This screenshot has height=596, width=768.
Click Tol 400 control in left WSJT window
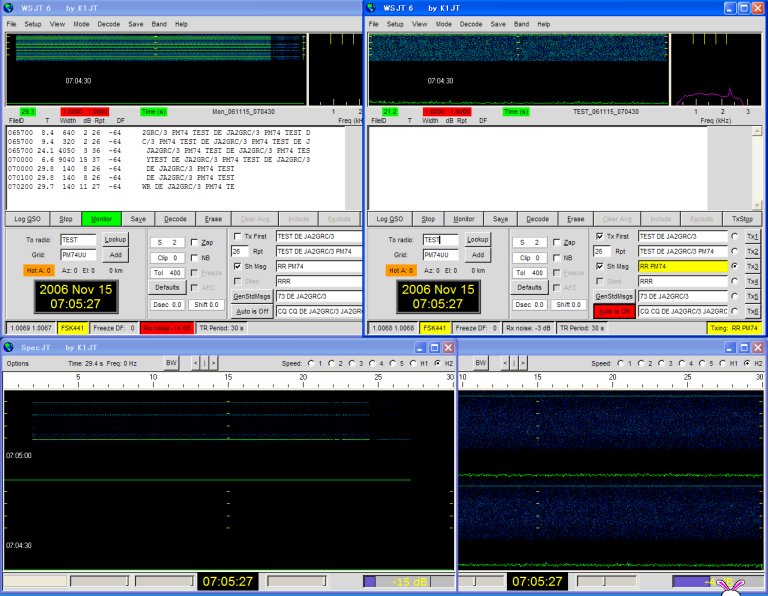point(167,273)
